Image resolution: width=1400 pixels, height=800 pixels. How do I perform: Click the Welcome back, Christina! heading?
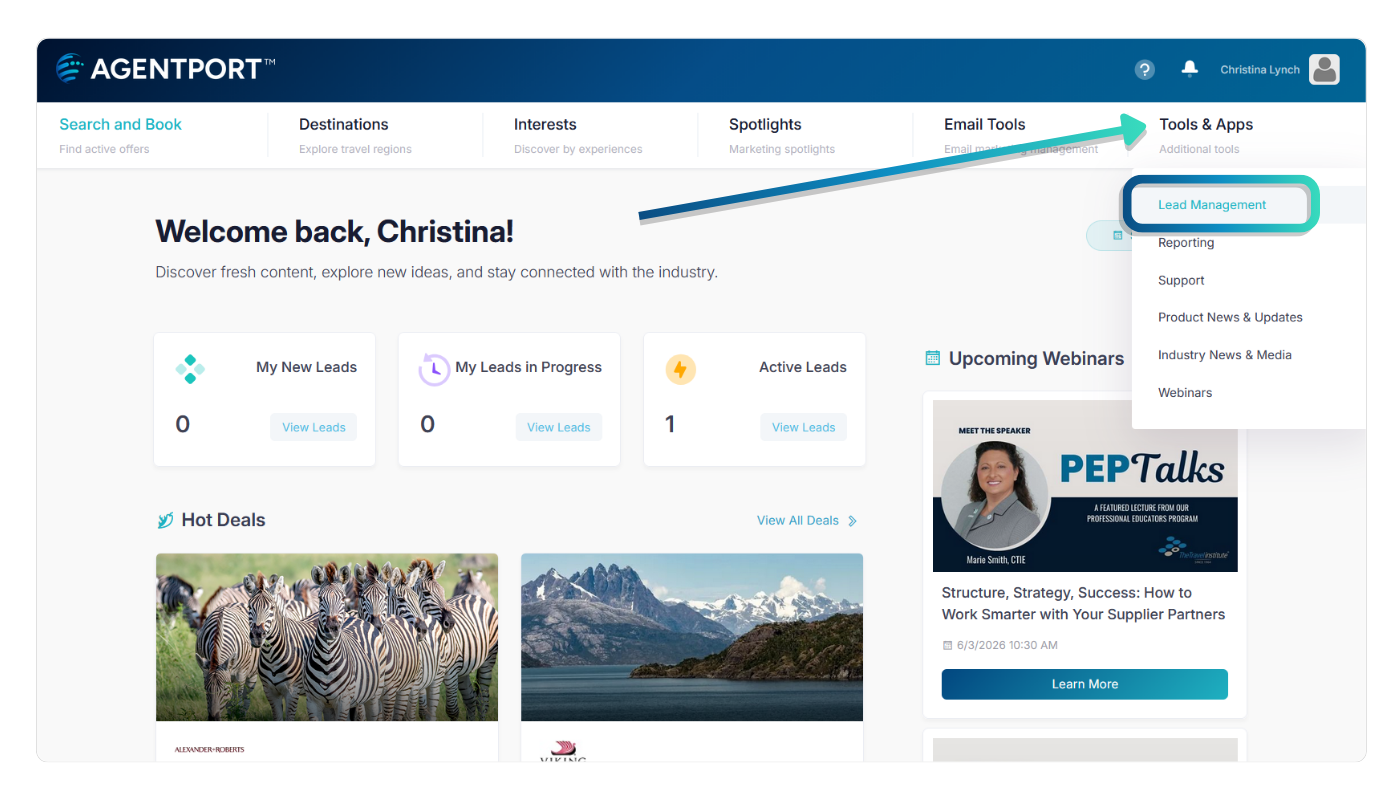point(334,232)
